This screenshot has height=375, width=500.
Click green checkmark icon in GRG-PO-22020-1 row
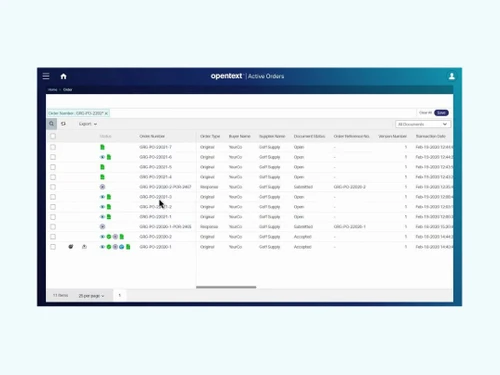coord(109,247)
